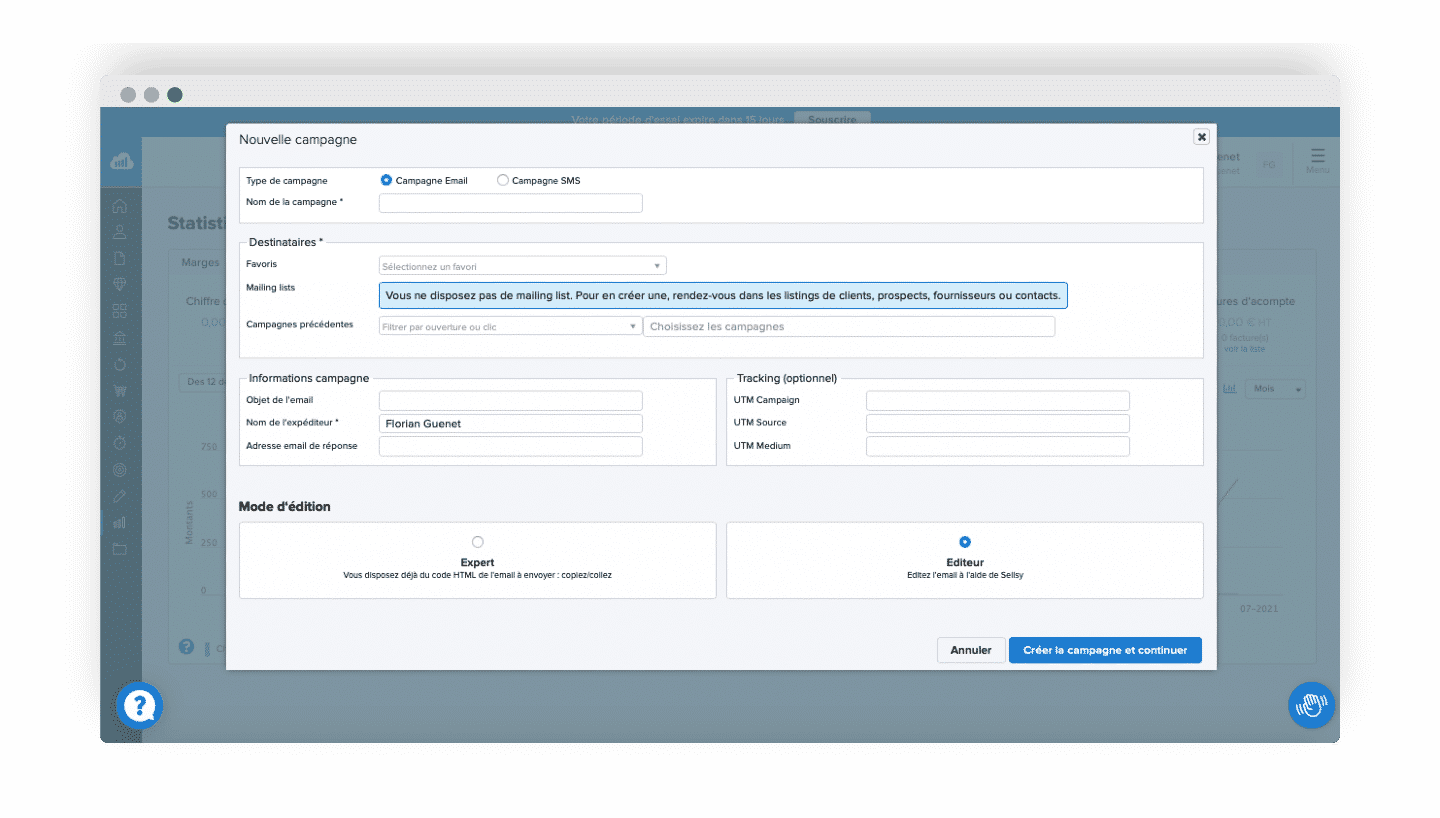The image size is (1440, 818).
Task: Click the FG user avatar
Action: click(x=1269, y=165)
